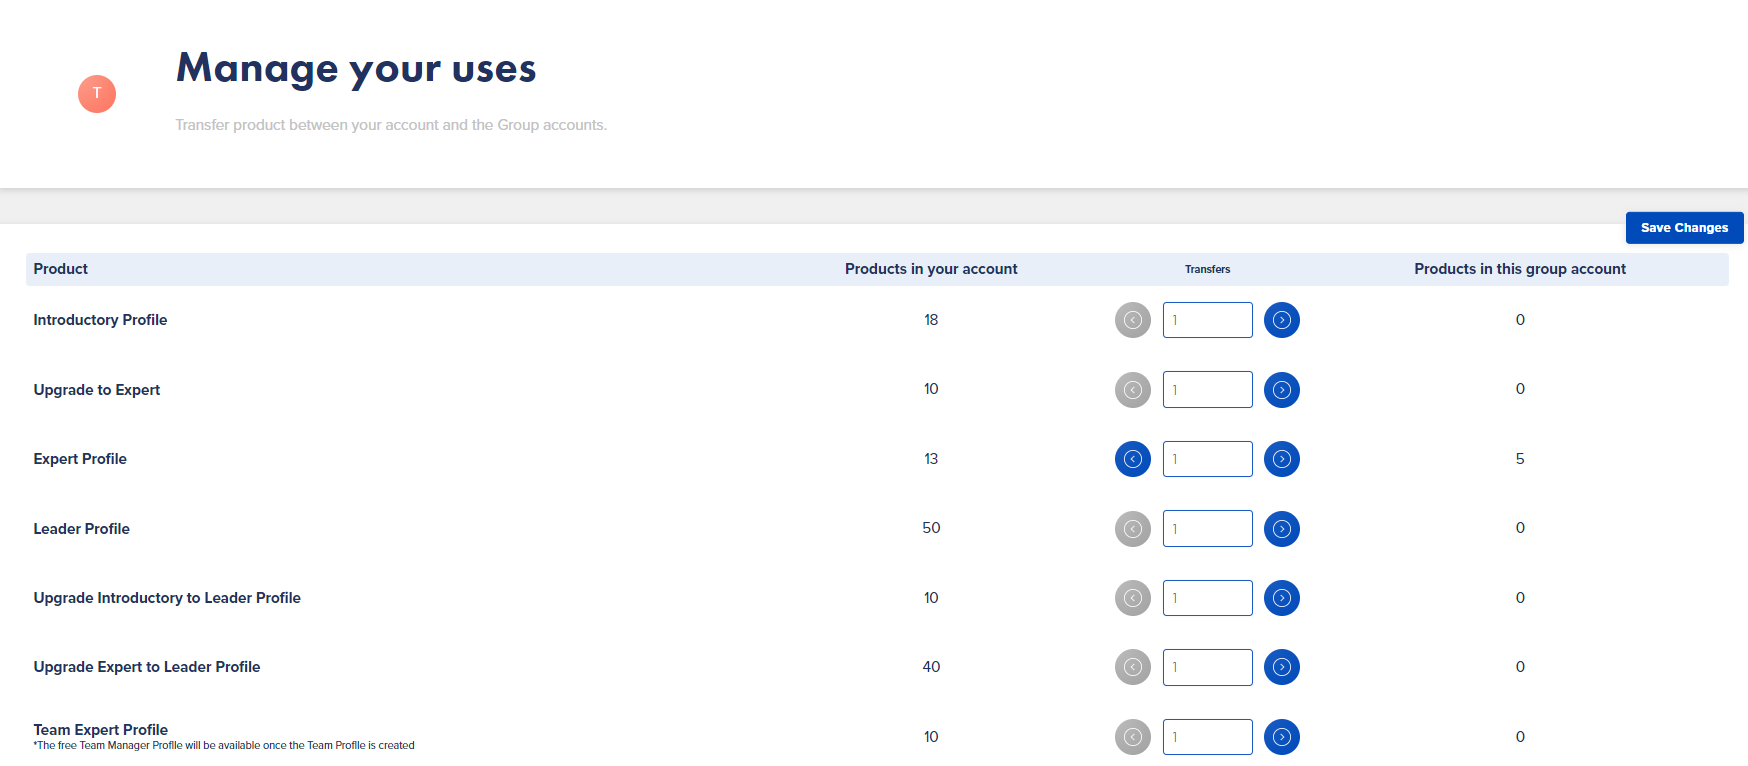This screenshot has height=766, width=1748.
Task: Transfer Team Expert Profile with right arrow
Action: (x=1282, y=737)
